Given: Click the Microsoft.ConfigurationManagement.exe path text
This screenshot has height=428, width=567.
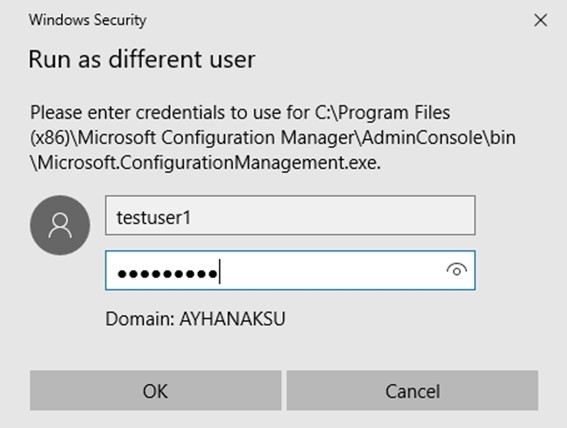Looking at the screenshot, I should 205,163.
